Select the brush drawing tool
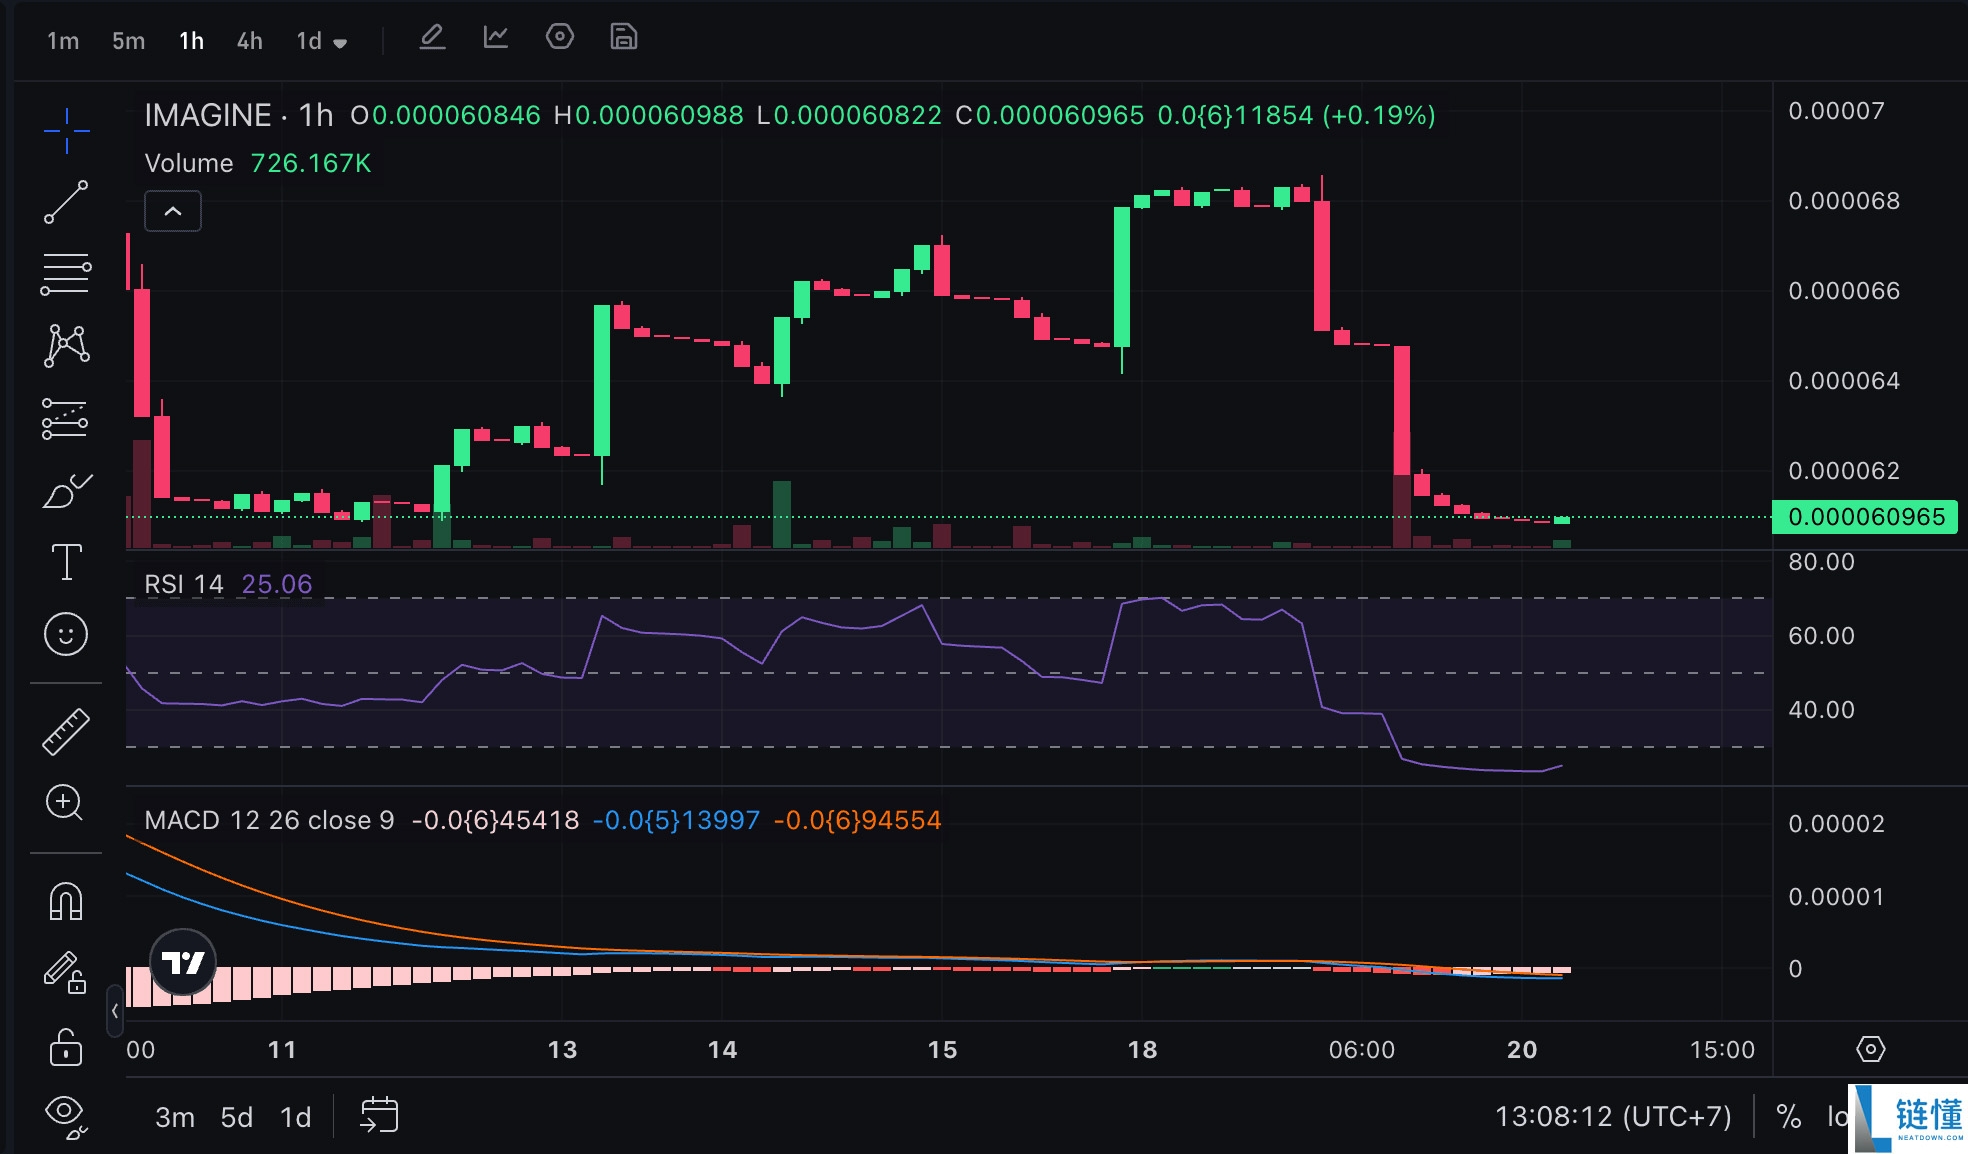 click(x=66, y=491)
